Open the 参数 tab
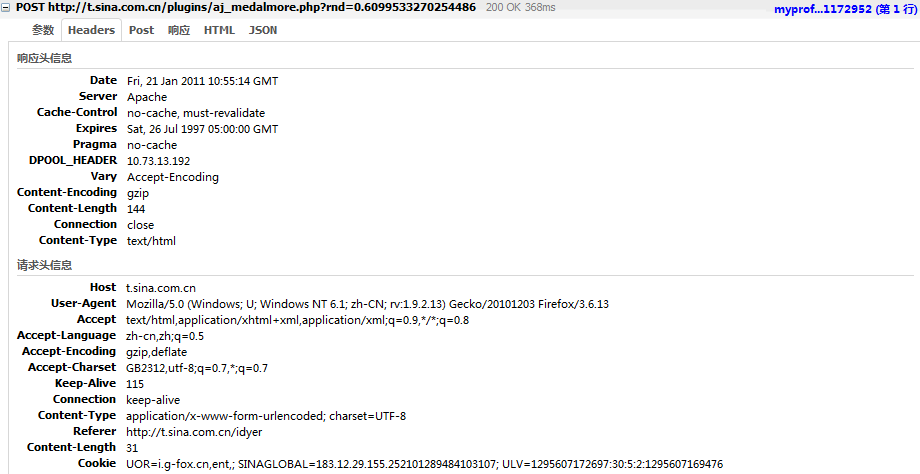Screen dimensions: 920x474 click(43, 30)
